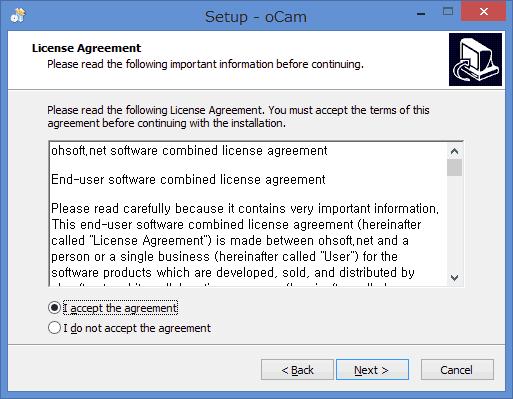Click the oCam setup icon in title bar
This screenshot has height=399, width=513.
coord(18,15)
